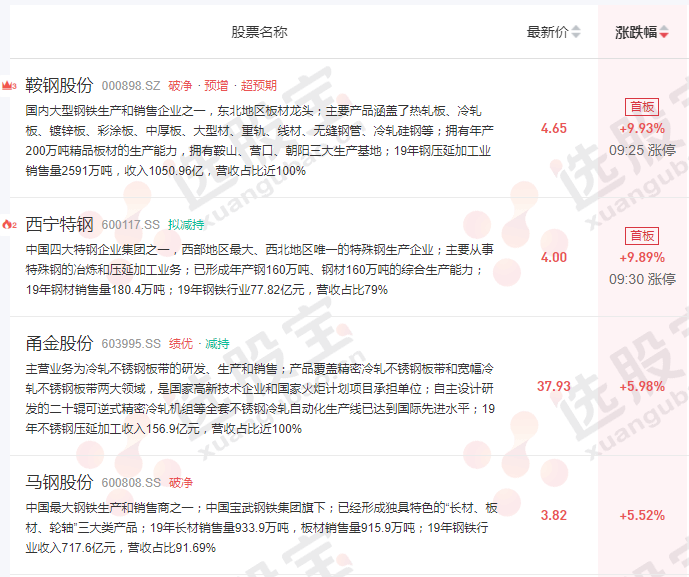Click the 超预期 tag
The width and height of the screenshot is (689, 577).
pyautogui.click(x=258, y=86)
